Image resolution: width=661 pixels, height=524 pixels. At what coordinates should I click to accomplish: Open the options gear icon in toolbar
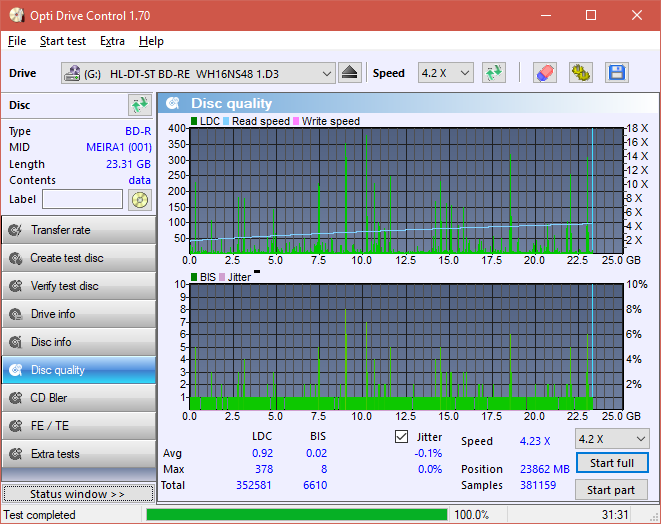[x=580, y=73]
